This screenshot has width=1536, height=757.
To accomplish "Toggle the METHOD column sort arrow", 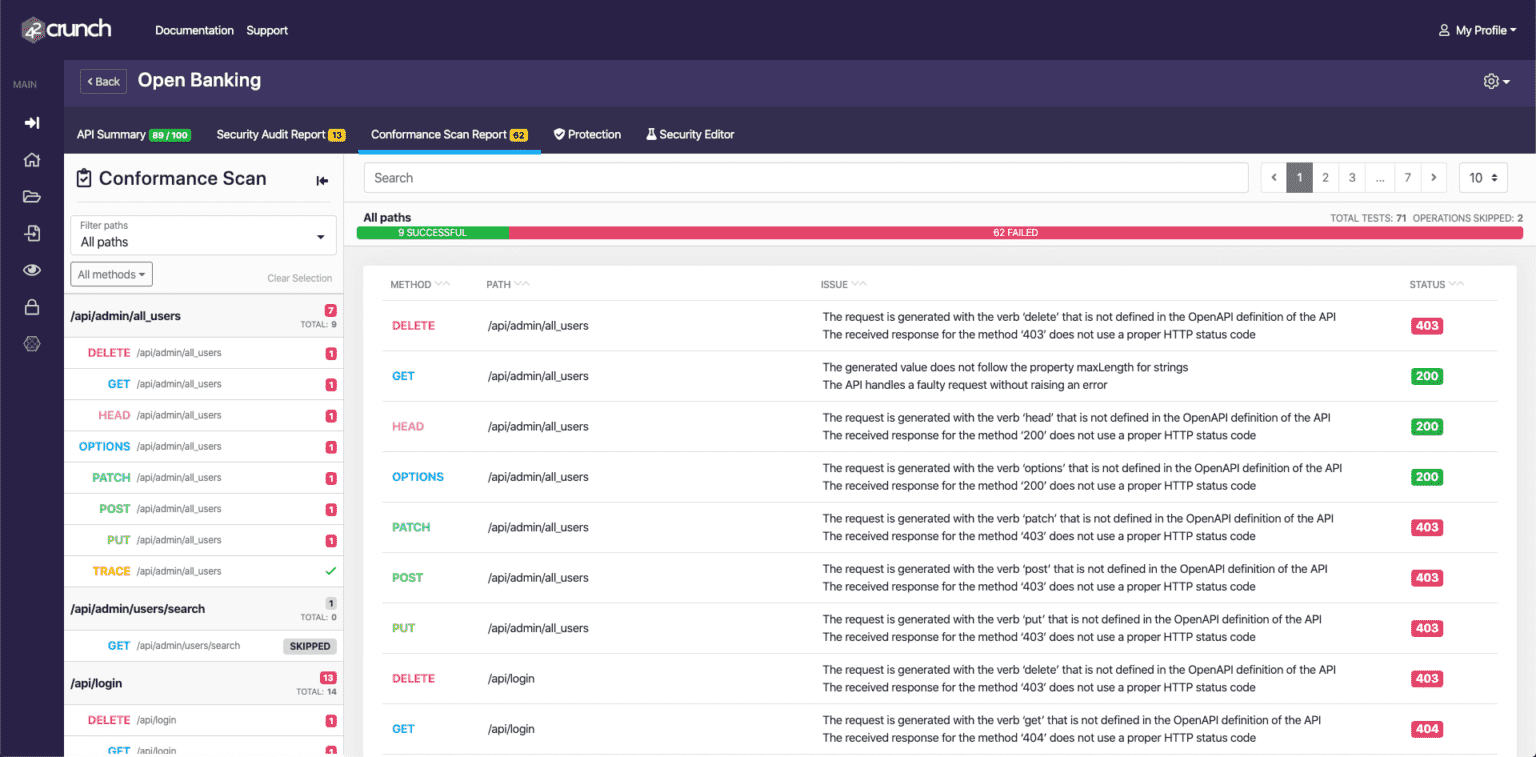I will 441,284.
